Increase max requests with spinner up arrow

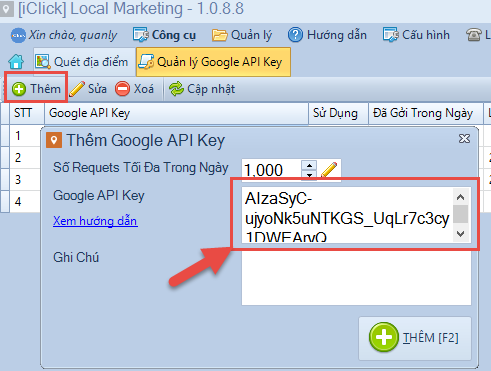pos(309,165)
